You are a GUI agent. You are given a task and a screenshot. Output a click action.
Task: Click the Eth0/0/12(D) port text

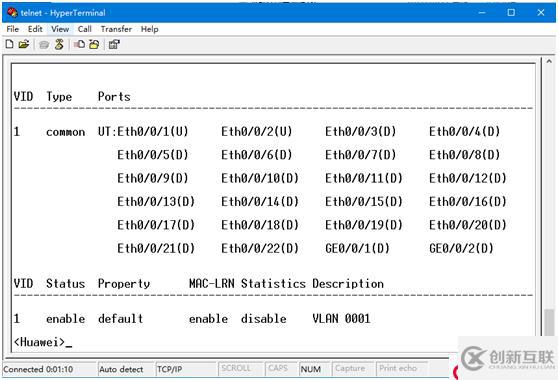pos(468,178)
